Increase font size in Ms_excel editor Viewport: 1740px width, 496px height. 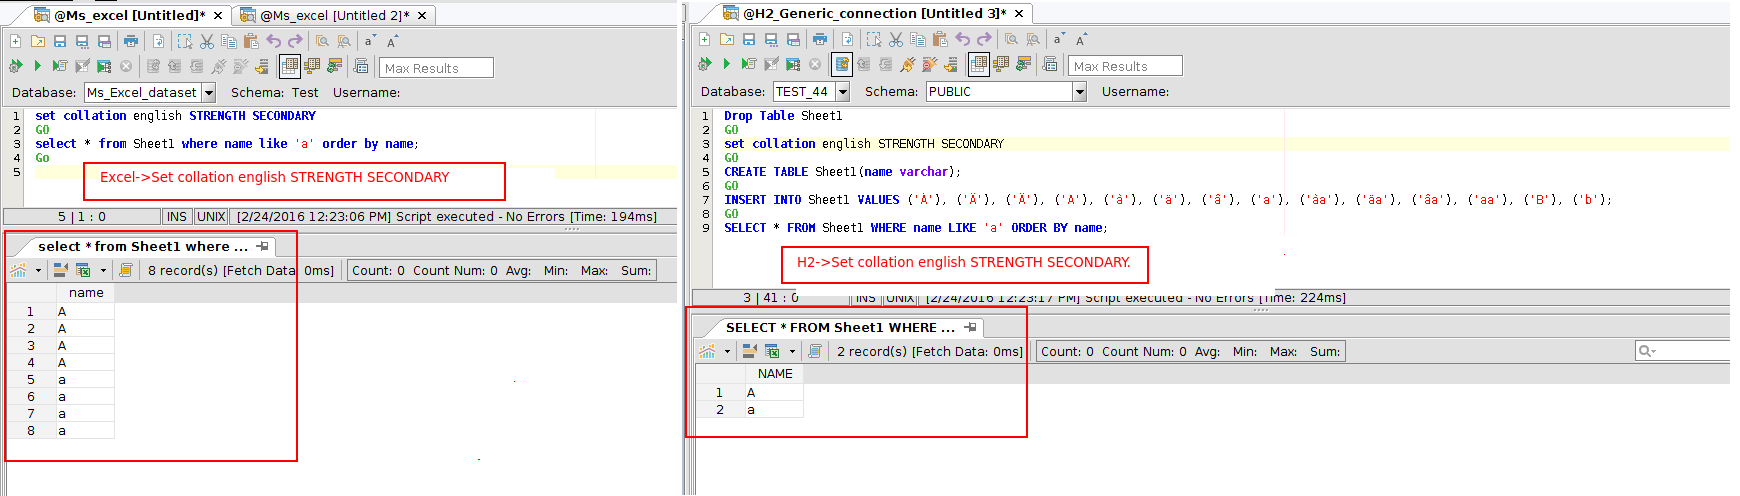[392, 41]
